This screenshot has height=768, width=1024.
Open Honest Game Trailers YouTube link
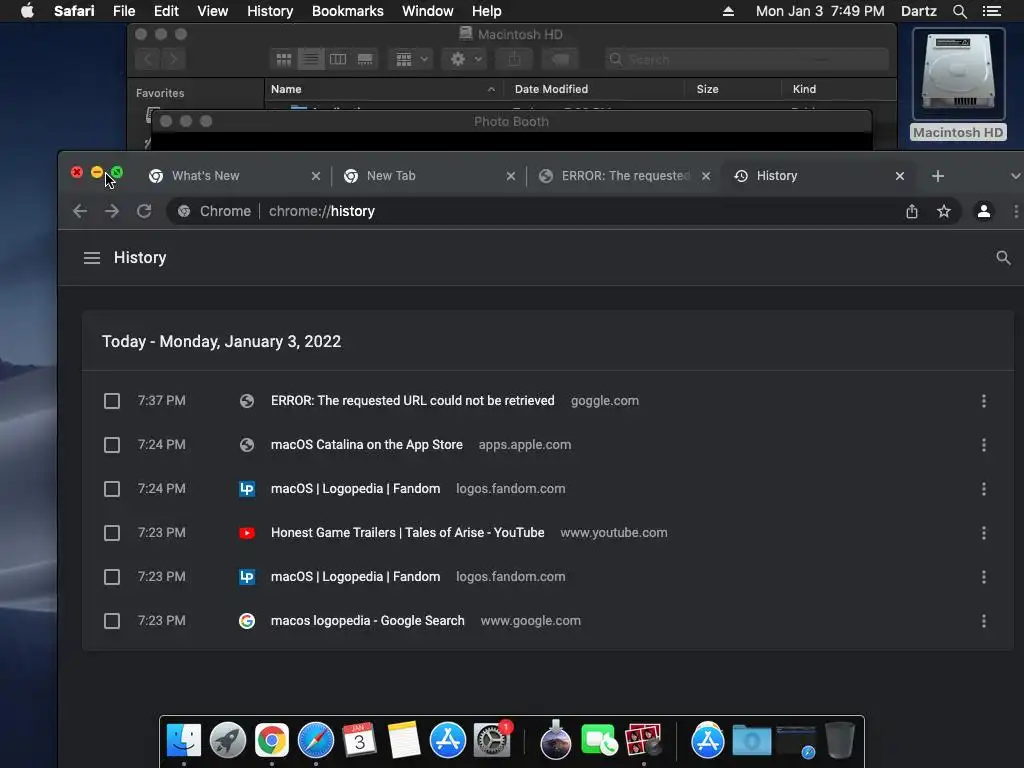click(408, 533)
